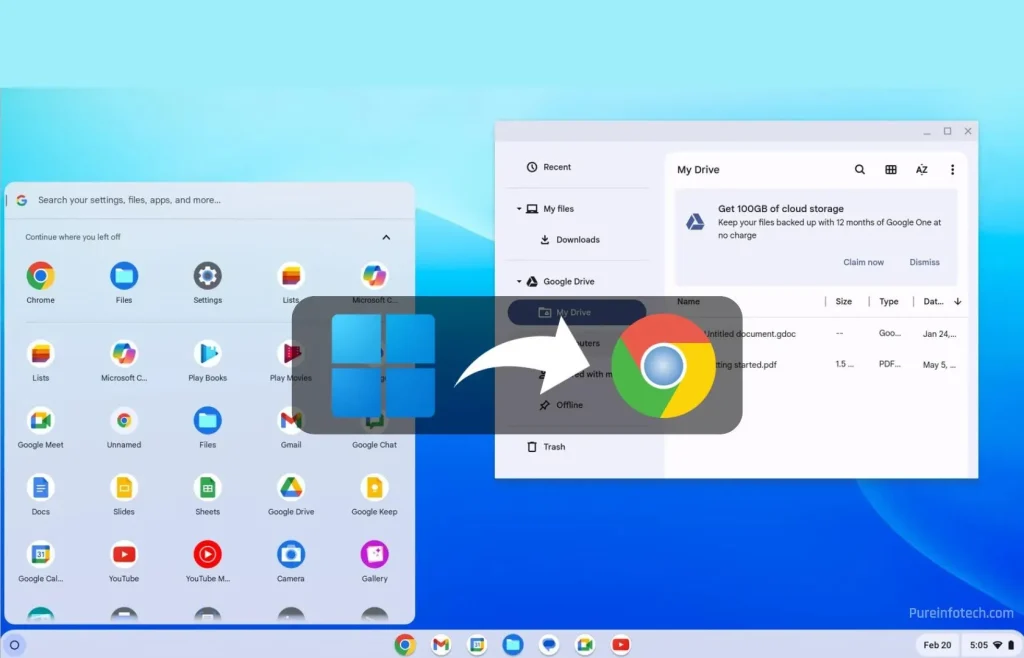1024x658 pixels.
Task: Launch the Settings app
Action: [207, 276]
